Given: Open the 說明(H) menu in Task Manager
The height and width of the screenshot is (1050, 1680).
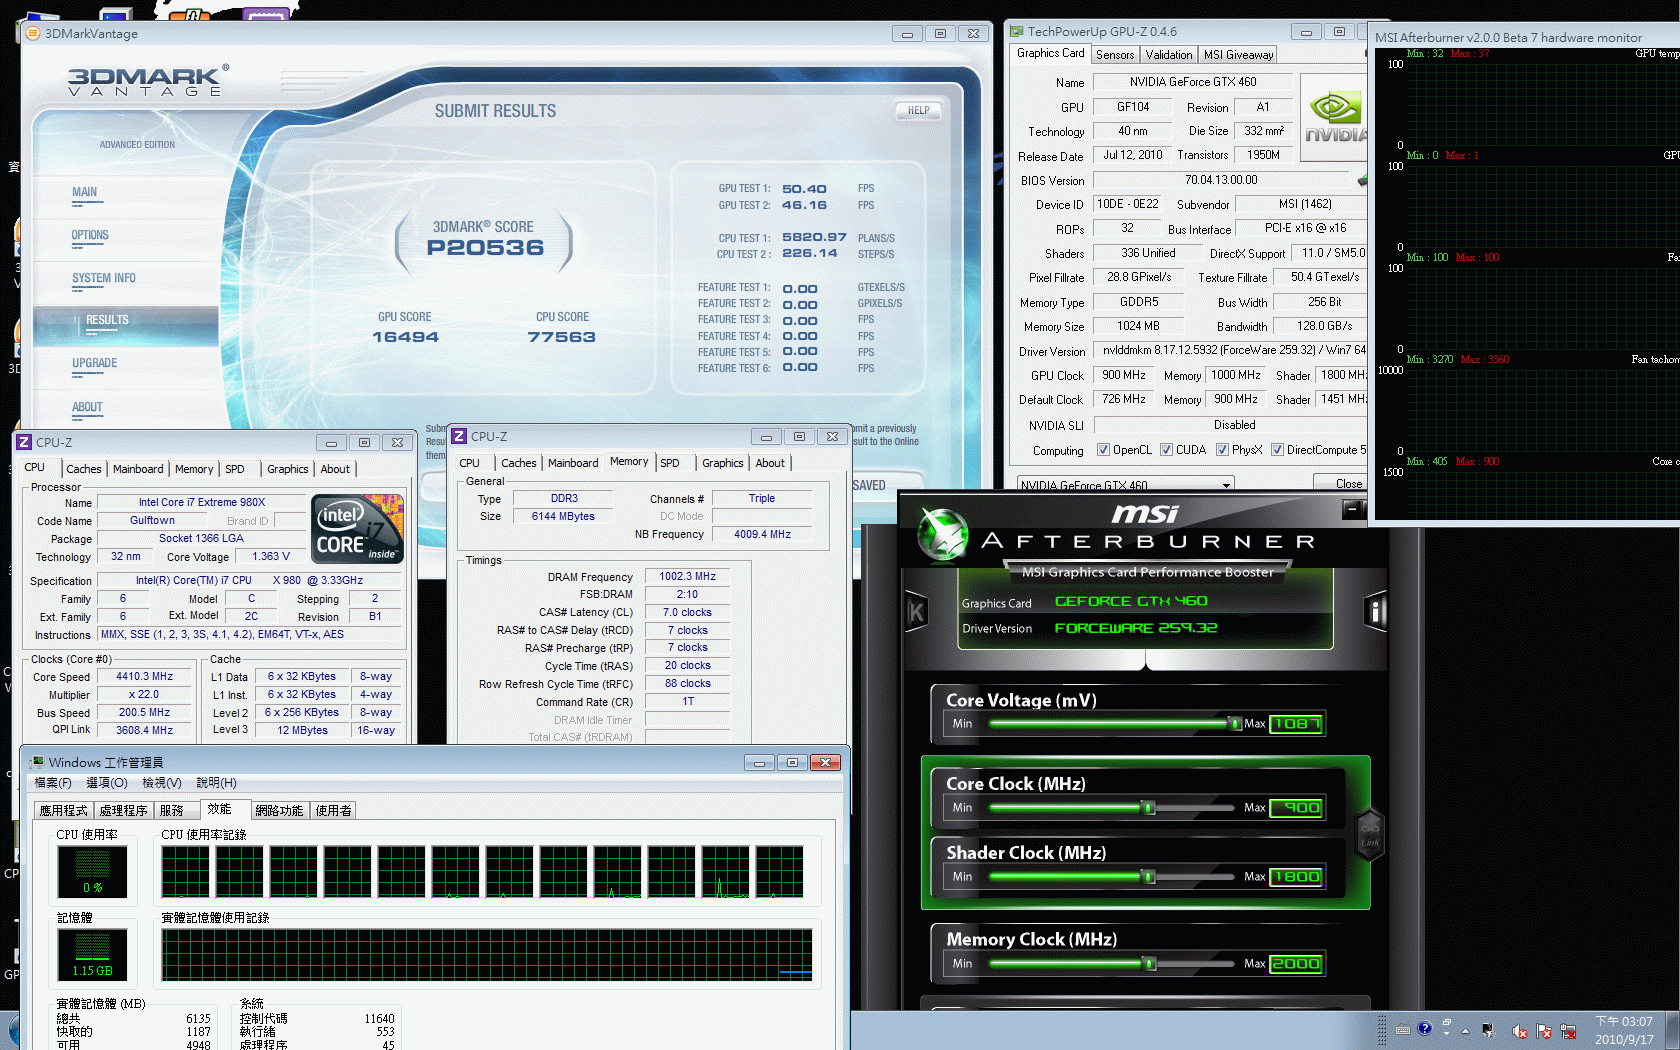Looking at the screenshot, I should pos(216,783).
